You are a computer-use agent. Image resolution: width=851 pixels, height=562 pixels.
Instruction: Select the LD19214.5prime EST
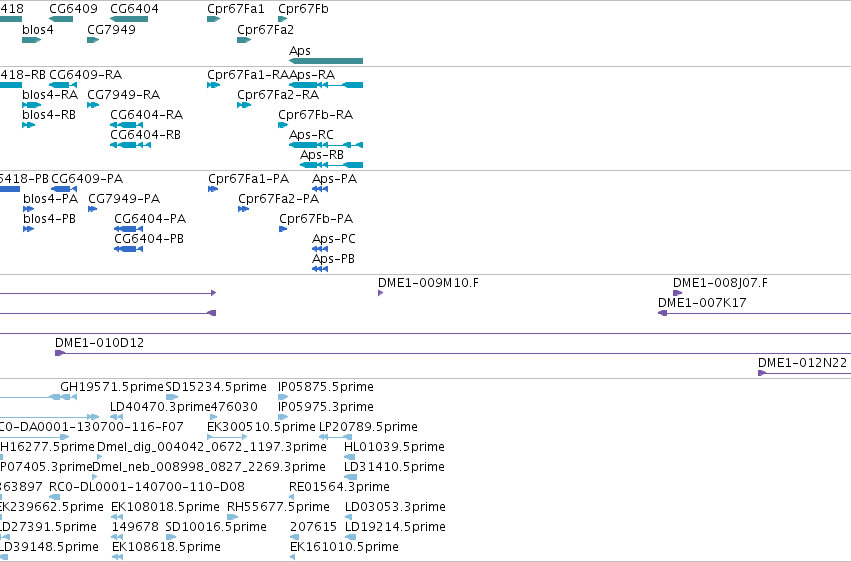(351, 538)
